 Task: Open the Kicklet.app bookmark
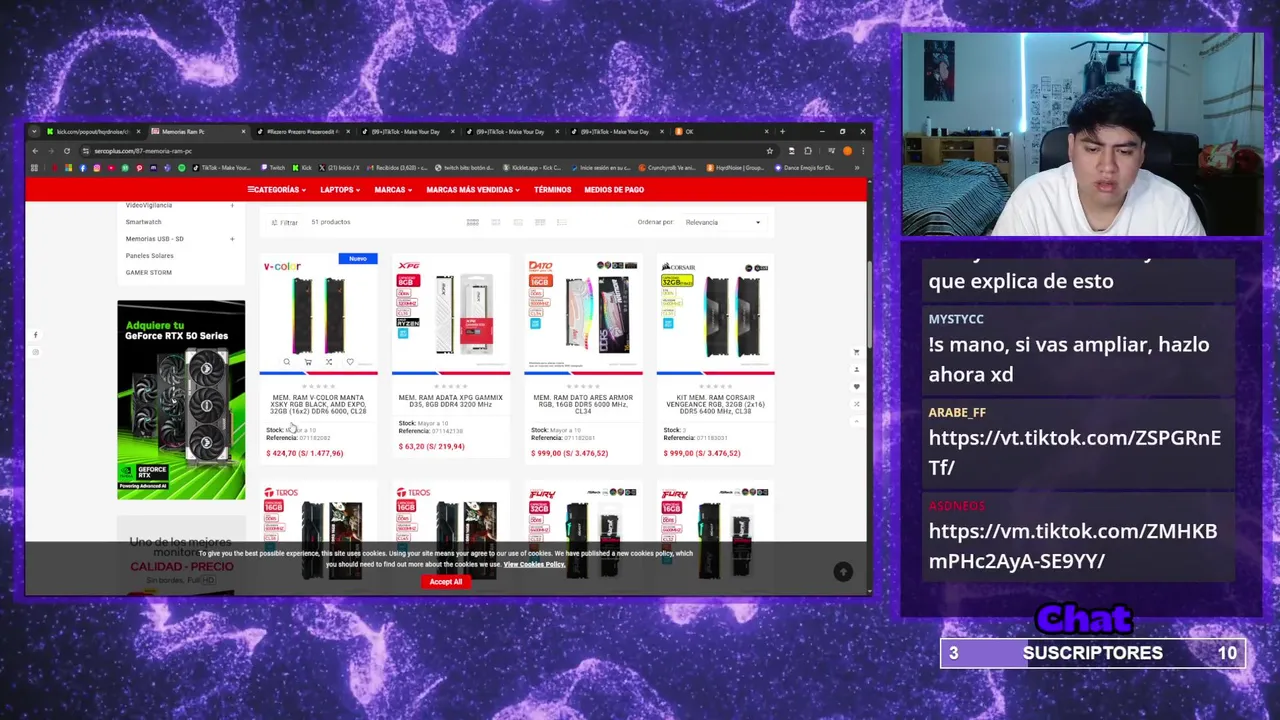[533, 168]
